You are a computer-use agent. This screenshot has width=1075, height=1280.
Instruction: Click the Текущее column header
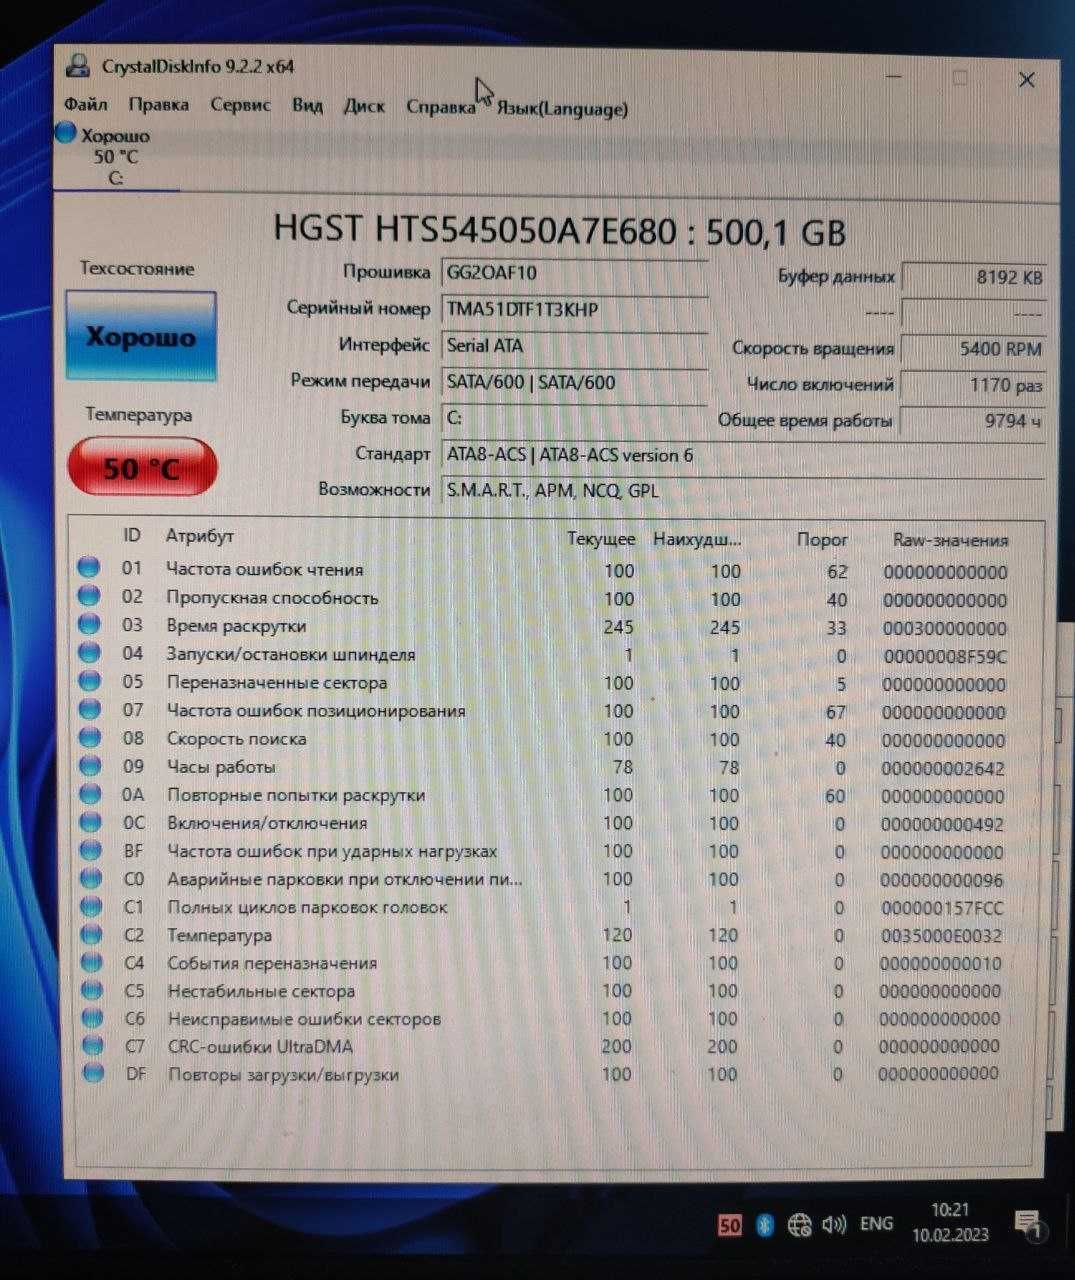(x=601, y=538)
